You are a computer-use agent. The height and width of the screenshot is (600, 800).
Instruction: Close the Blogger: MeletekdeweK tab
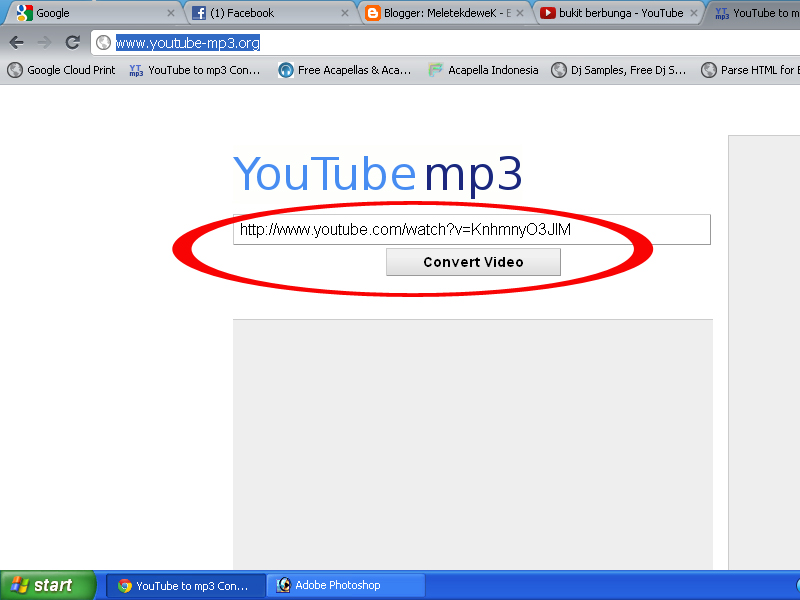click(x=519, y=13)
